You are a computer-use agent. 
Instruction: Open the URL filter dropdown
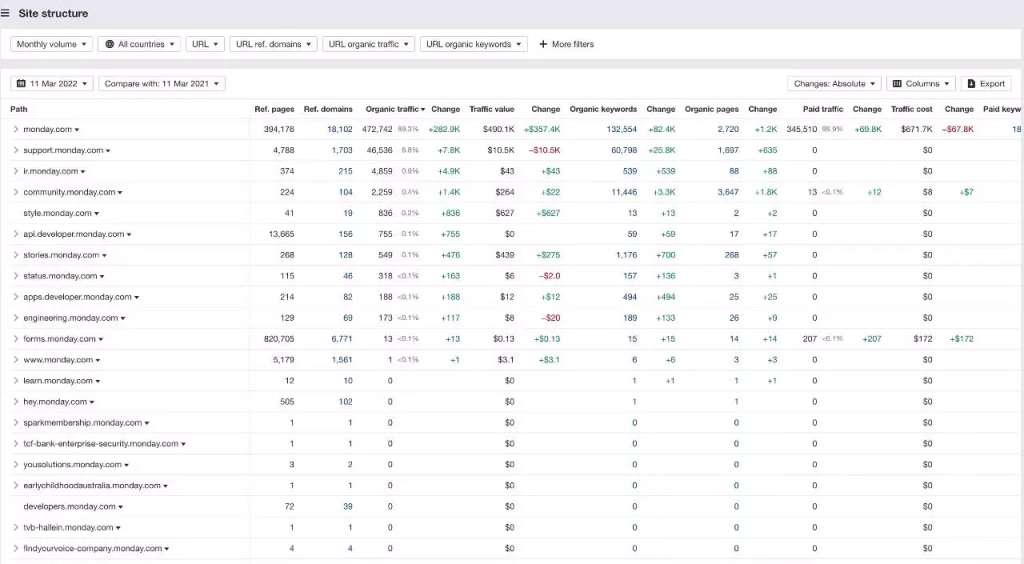point(205,44)
